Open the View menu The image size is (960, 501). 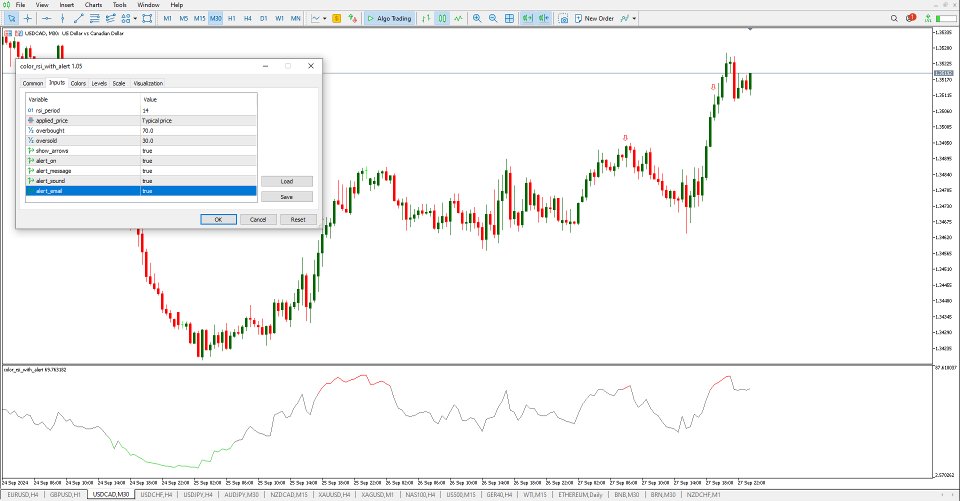coord(42,5)
